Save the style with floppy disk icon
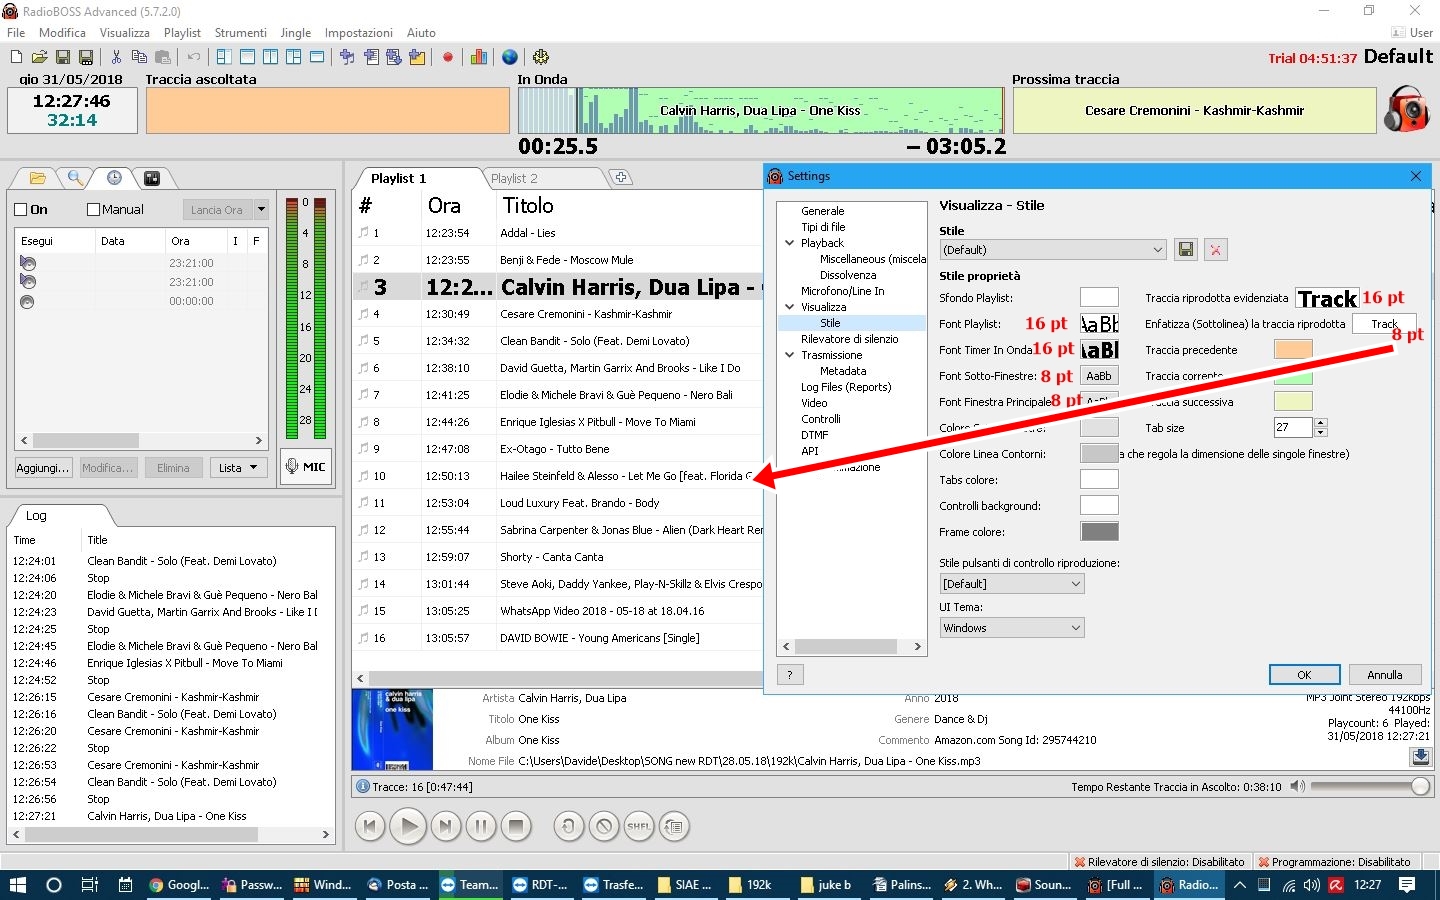The image size is (1440, 900). coord(1186,250)
